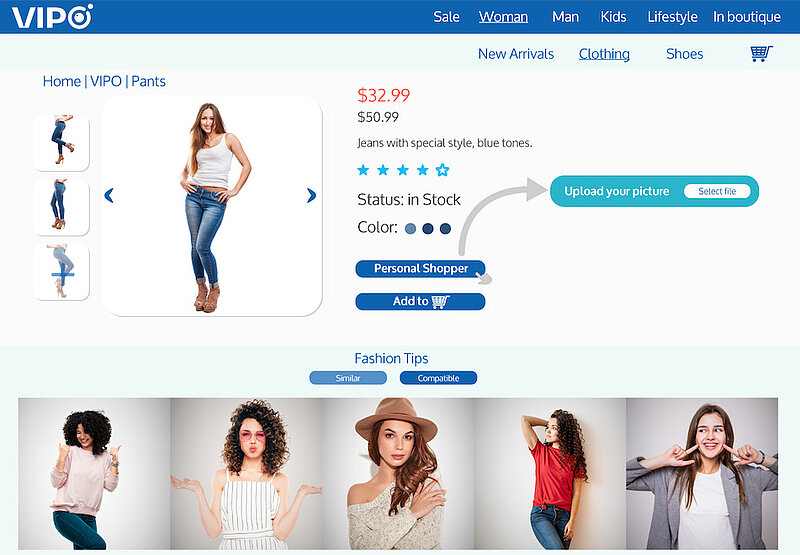
Task: Click the third rating star
Action: click(x=403, y=170)
